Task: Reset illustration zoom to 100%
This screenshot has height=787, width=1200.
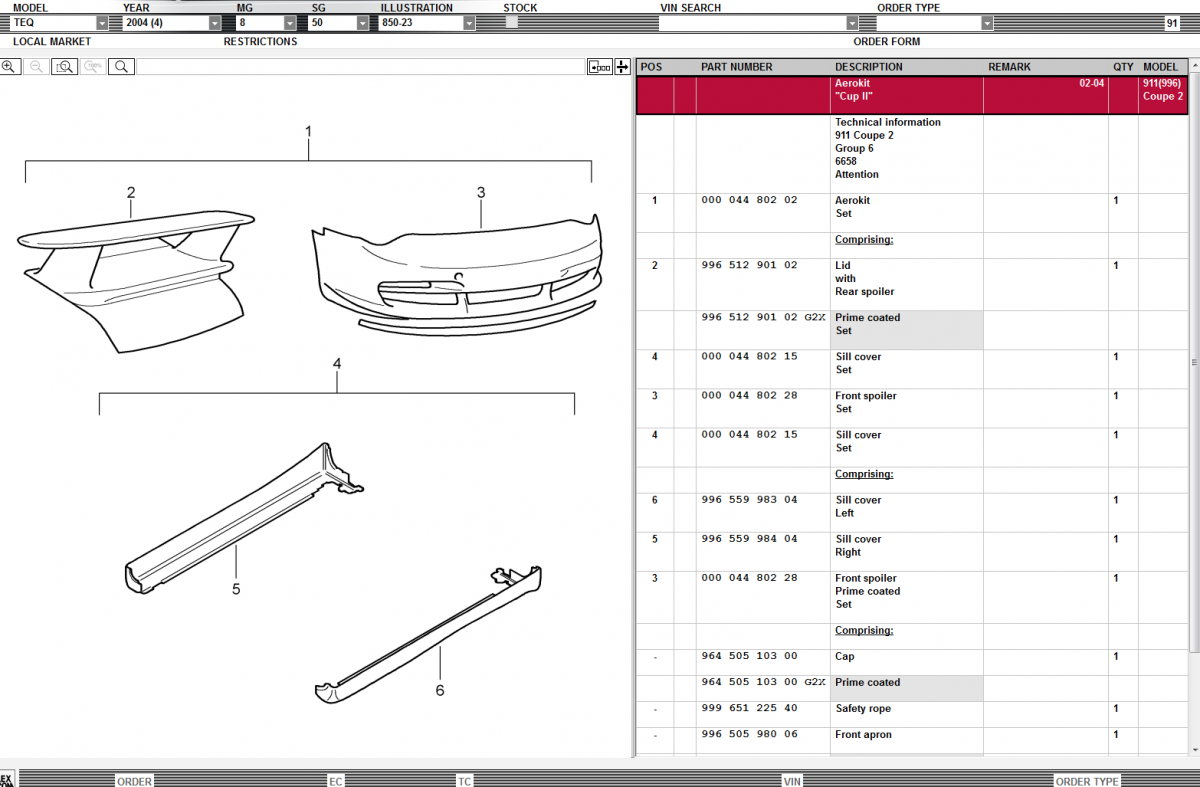Action: 93,67
